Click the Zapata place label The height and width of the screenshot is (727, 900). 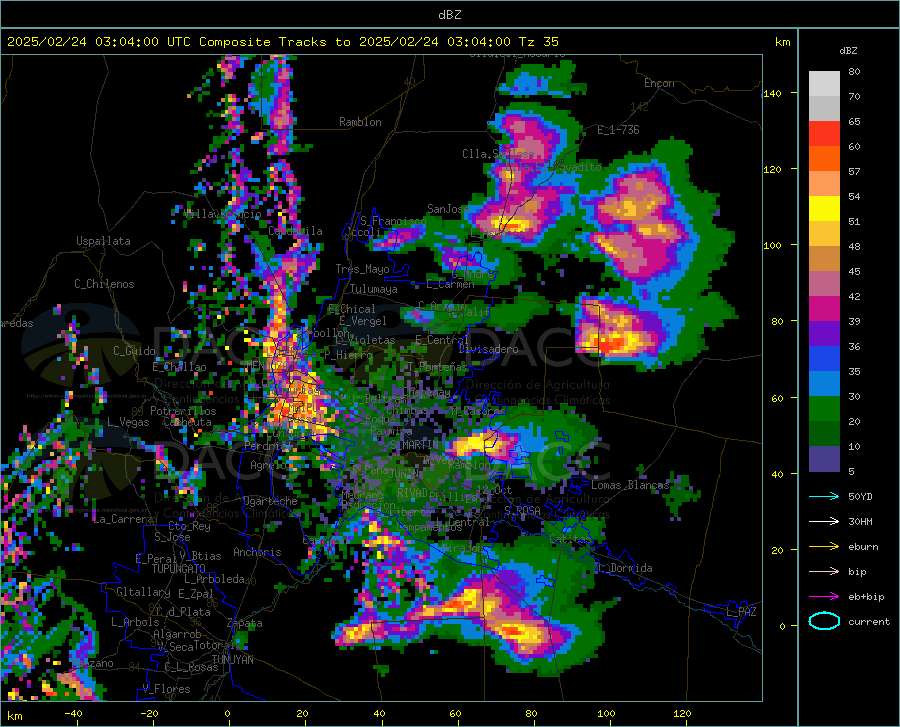[x=245, y=623]
